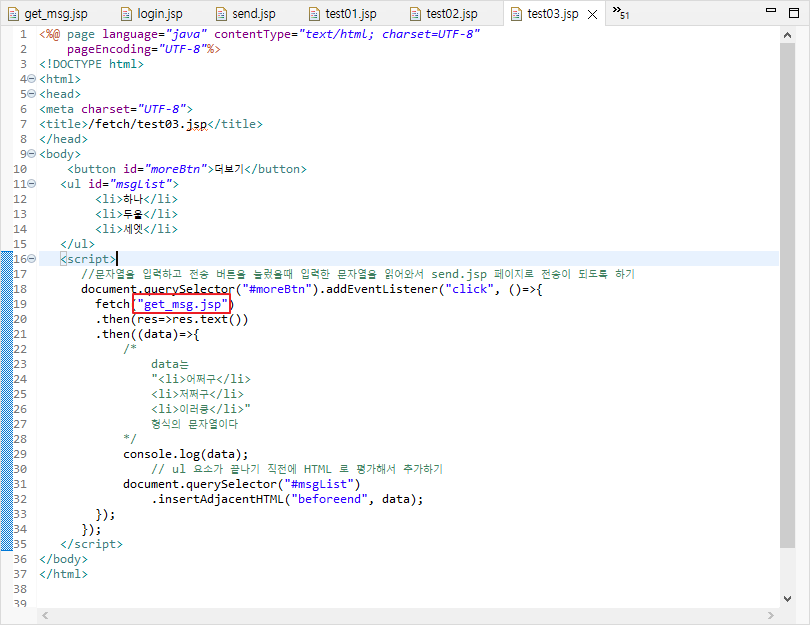Viewport: 810px width, 625px height.
Task: Click the meta charset tag on line 6
Action: pos(116,110)
